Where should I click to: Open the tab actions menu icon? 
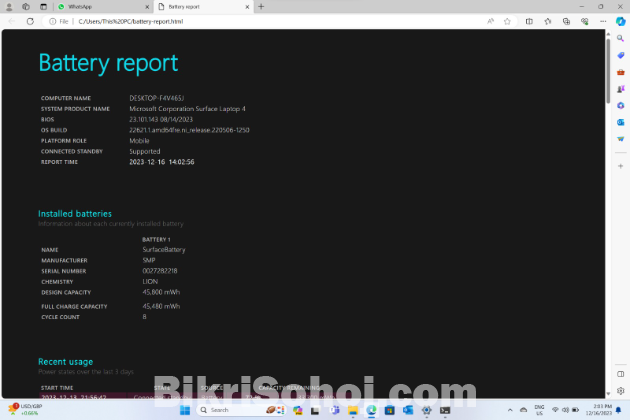click(43, 7)
